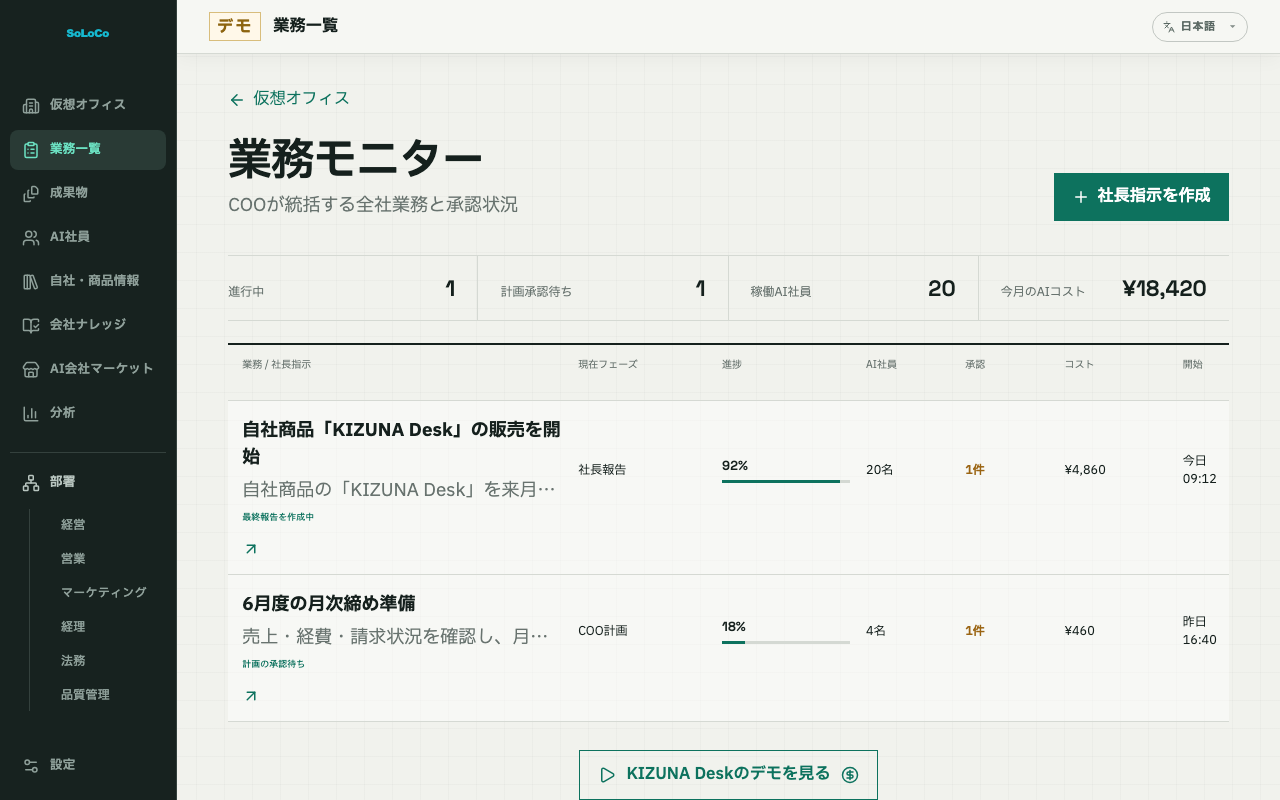The height and width of the screenshot is (800, 1280).
Task: Click the SoLoCo logo
Action: [88, 33]
